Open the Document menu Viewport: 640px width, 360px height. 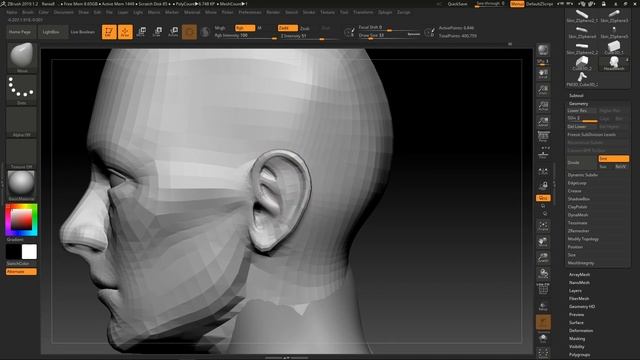[64, 12]
